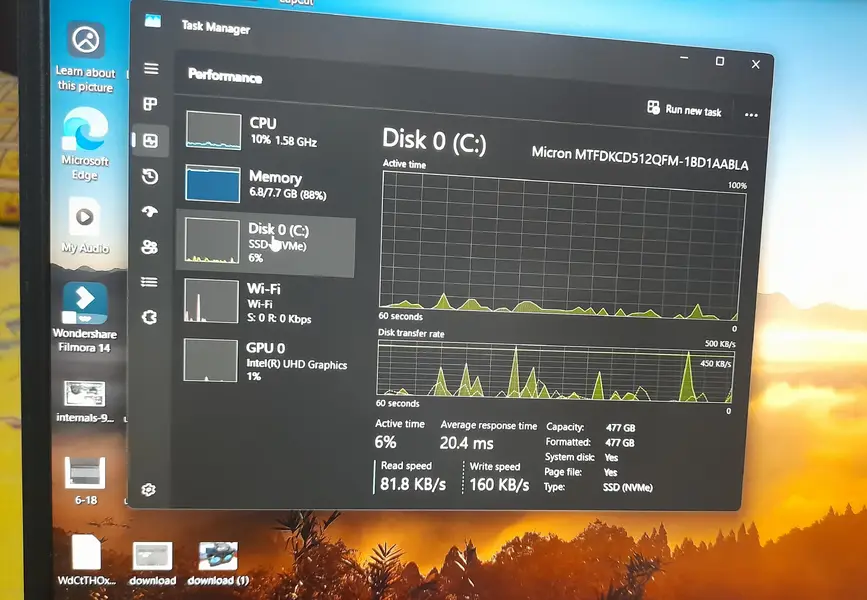Switch to the Users page icon

pos(150,247)
